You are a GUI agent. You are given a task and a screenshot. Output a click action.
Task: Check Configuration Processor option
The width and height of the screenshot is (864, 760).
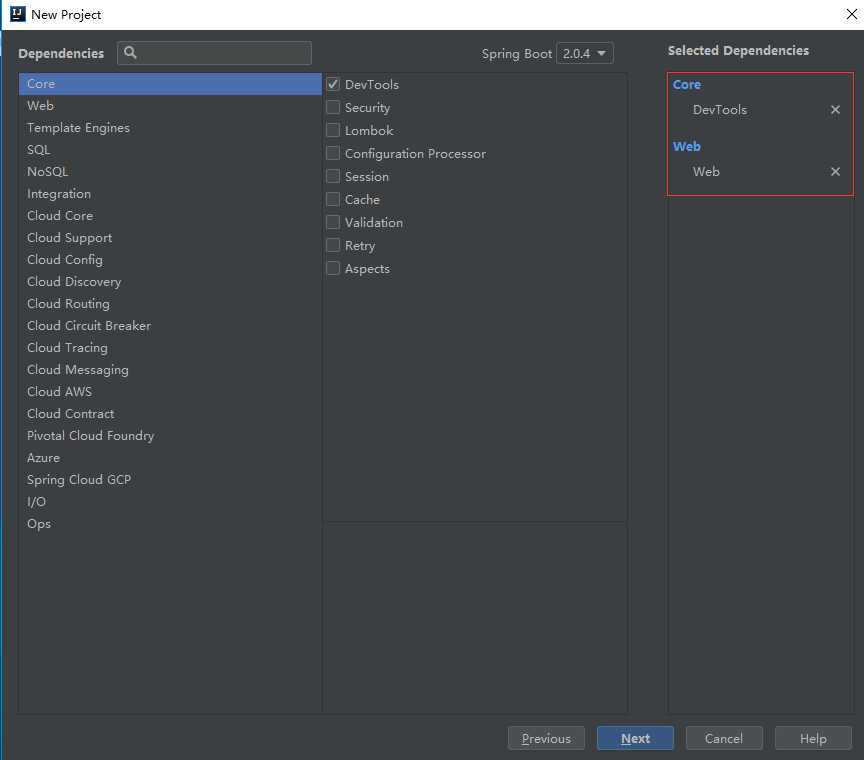[333, 153]
